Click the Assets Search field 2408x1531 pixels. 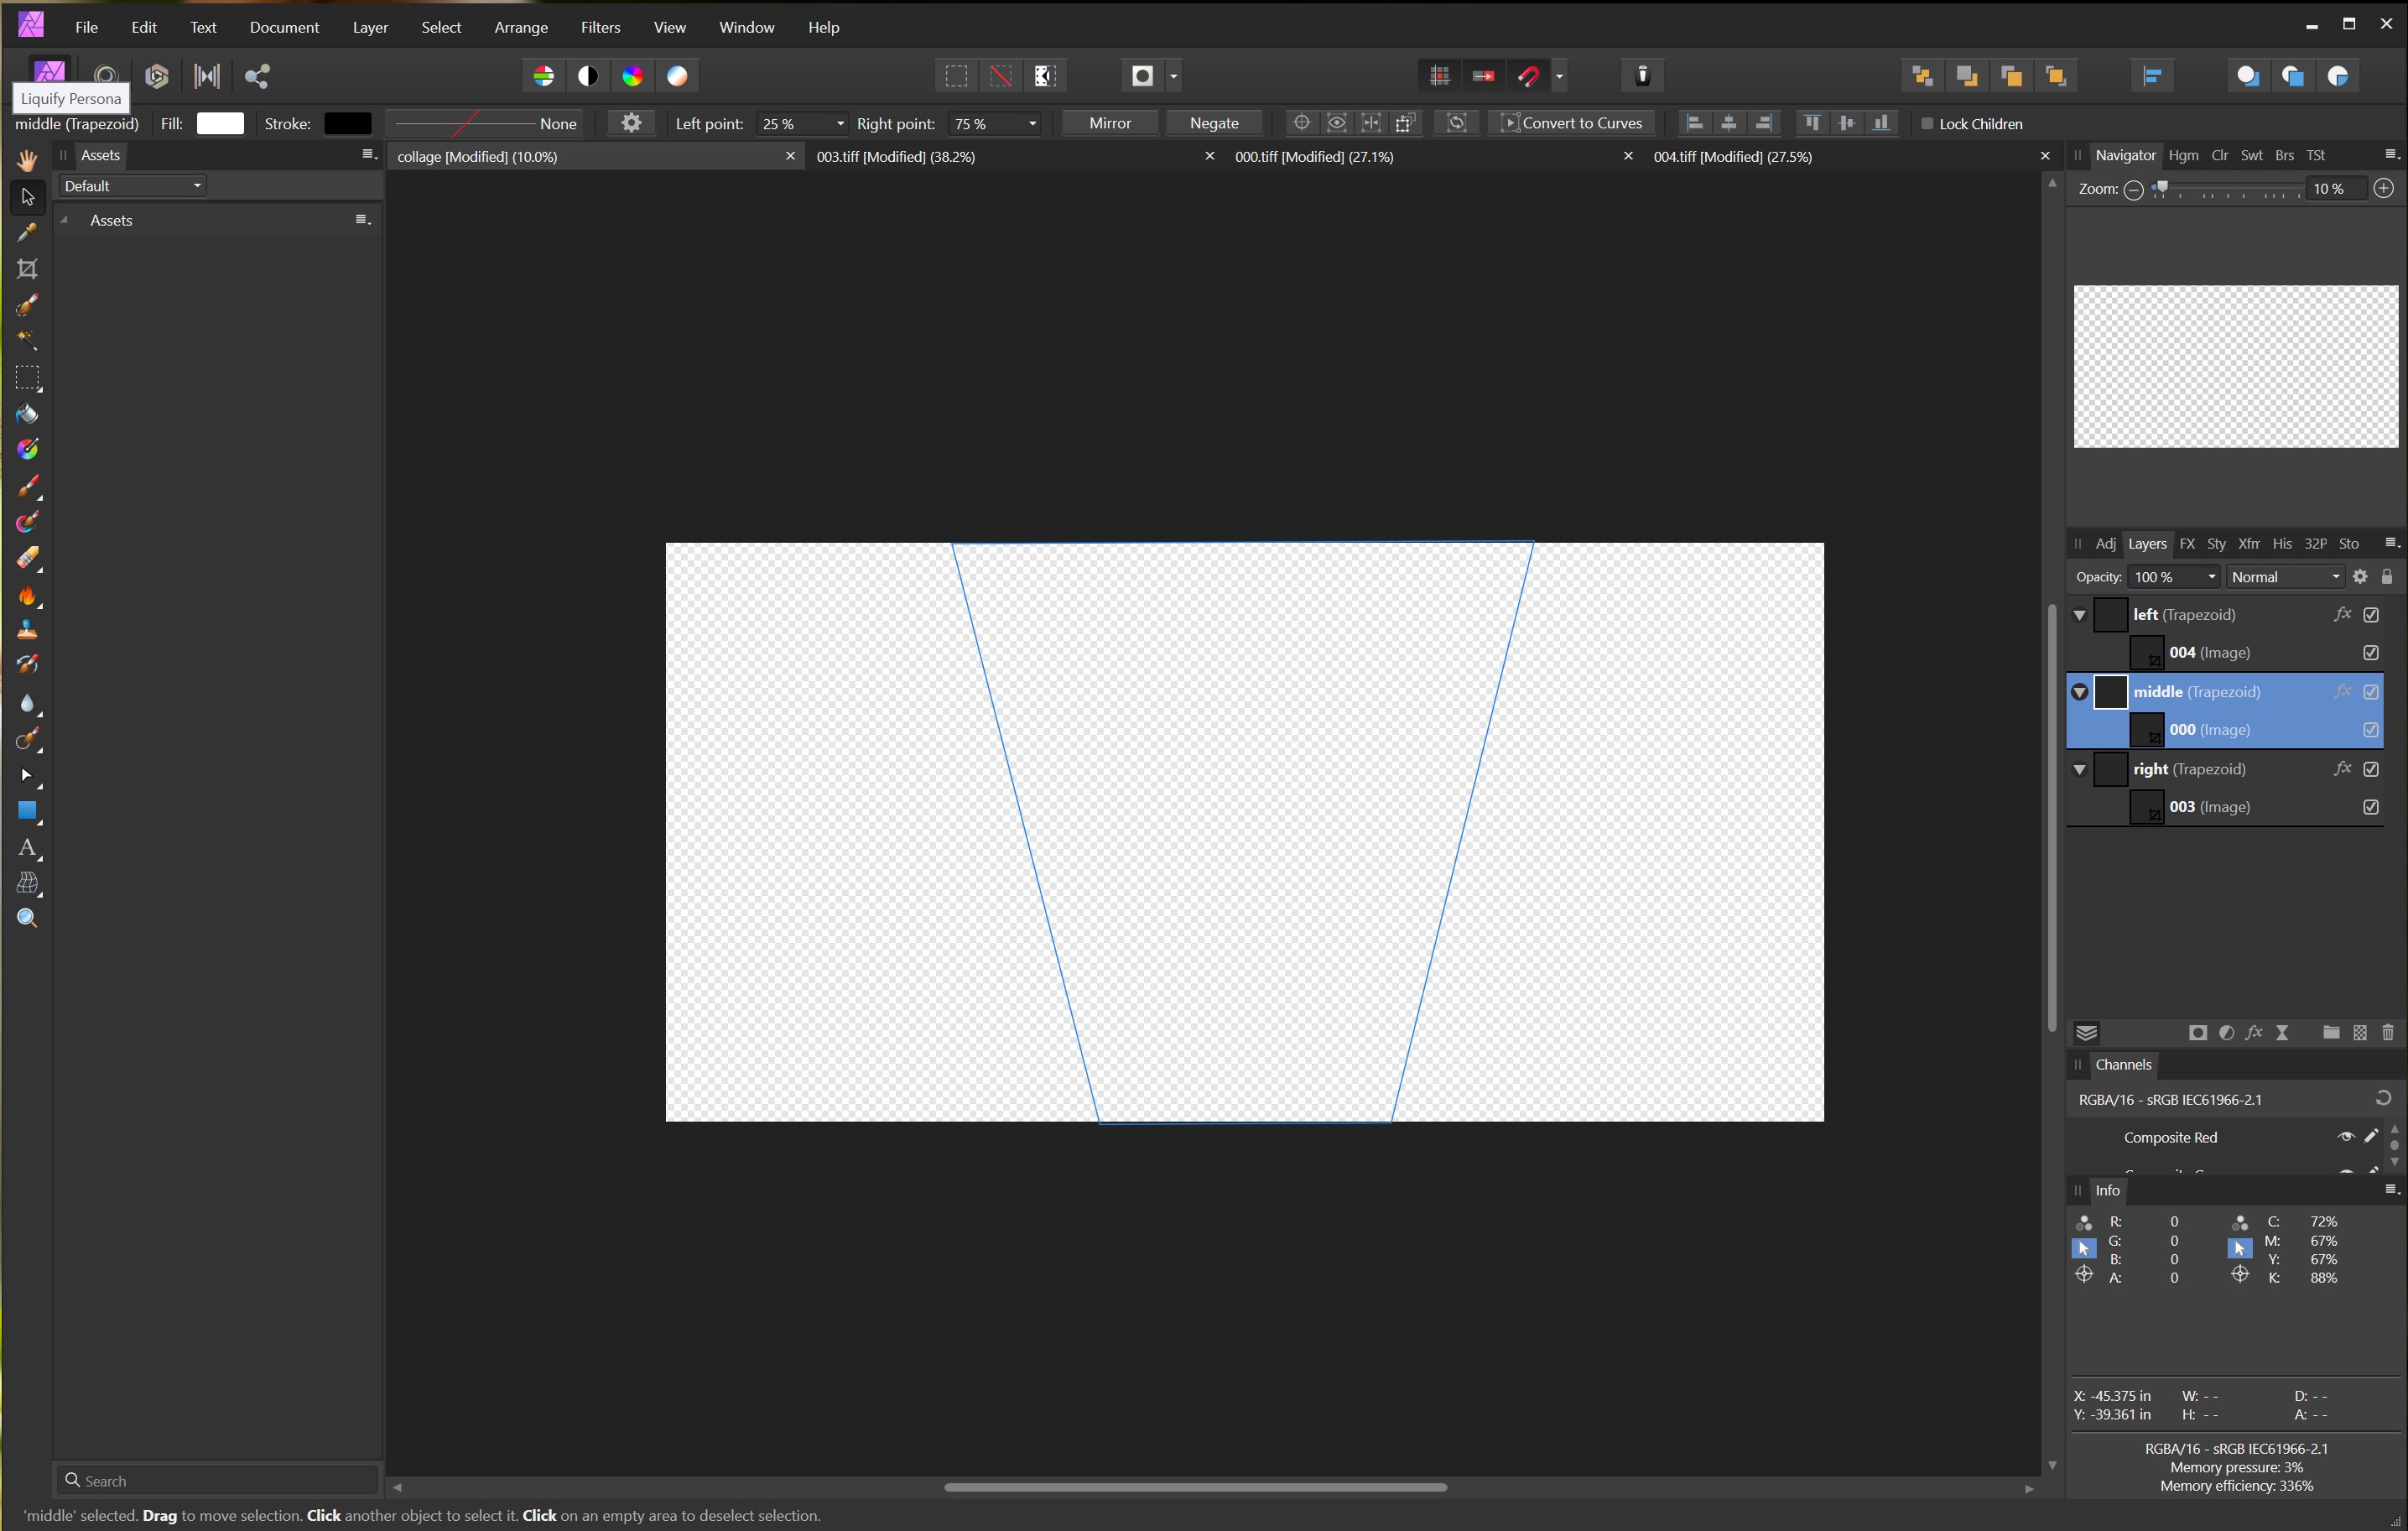click(218, 1480)
